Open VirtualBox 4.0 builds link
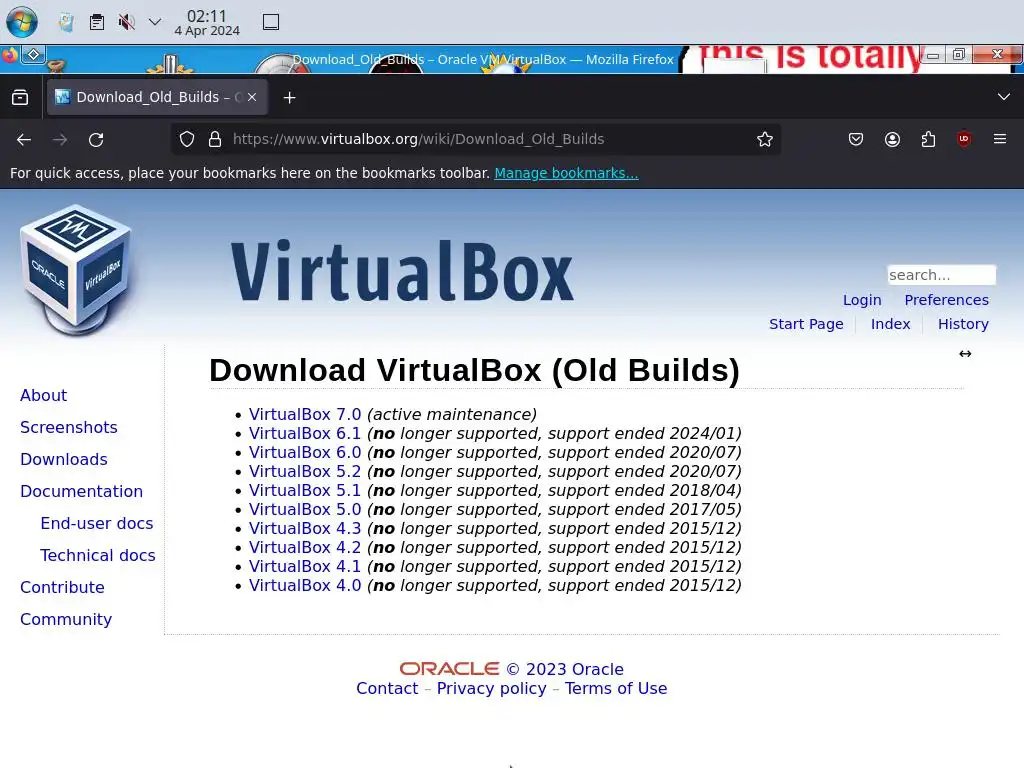The height and width of the screenshot is (768, 1024). [x=305, y=585]
